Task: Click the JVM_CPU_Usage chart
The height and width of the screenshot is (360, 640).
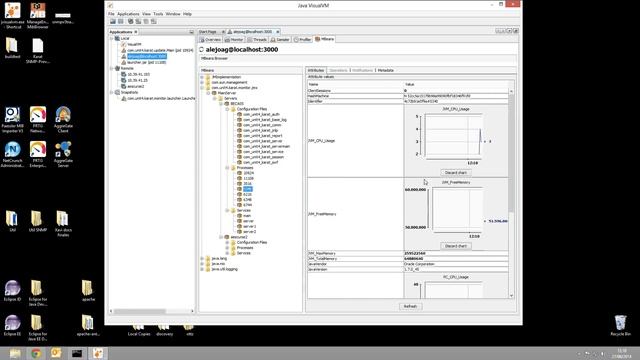Action: point(453,136)
